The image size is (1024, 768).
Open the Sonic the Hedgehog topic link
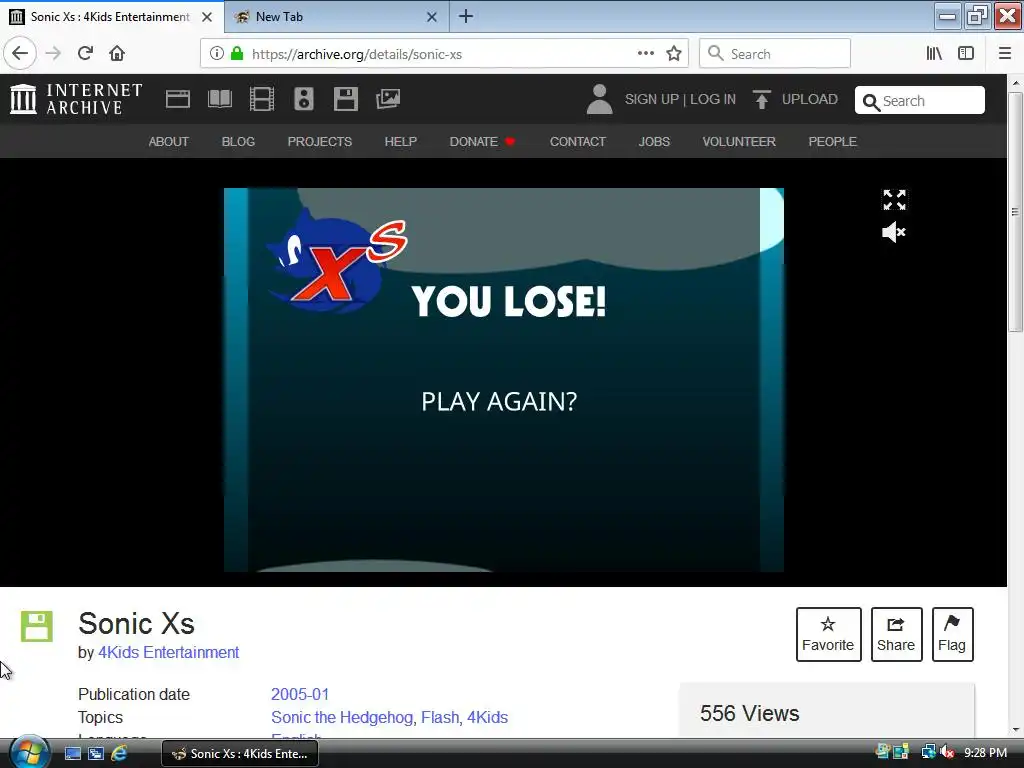coord(342,718)
